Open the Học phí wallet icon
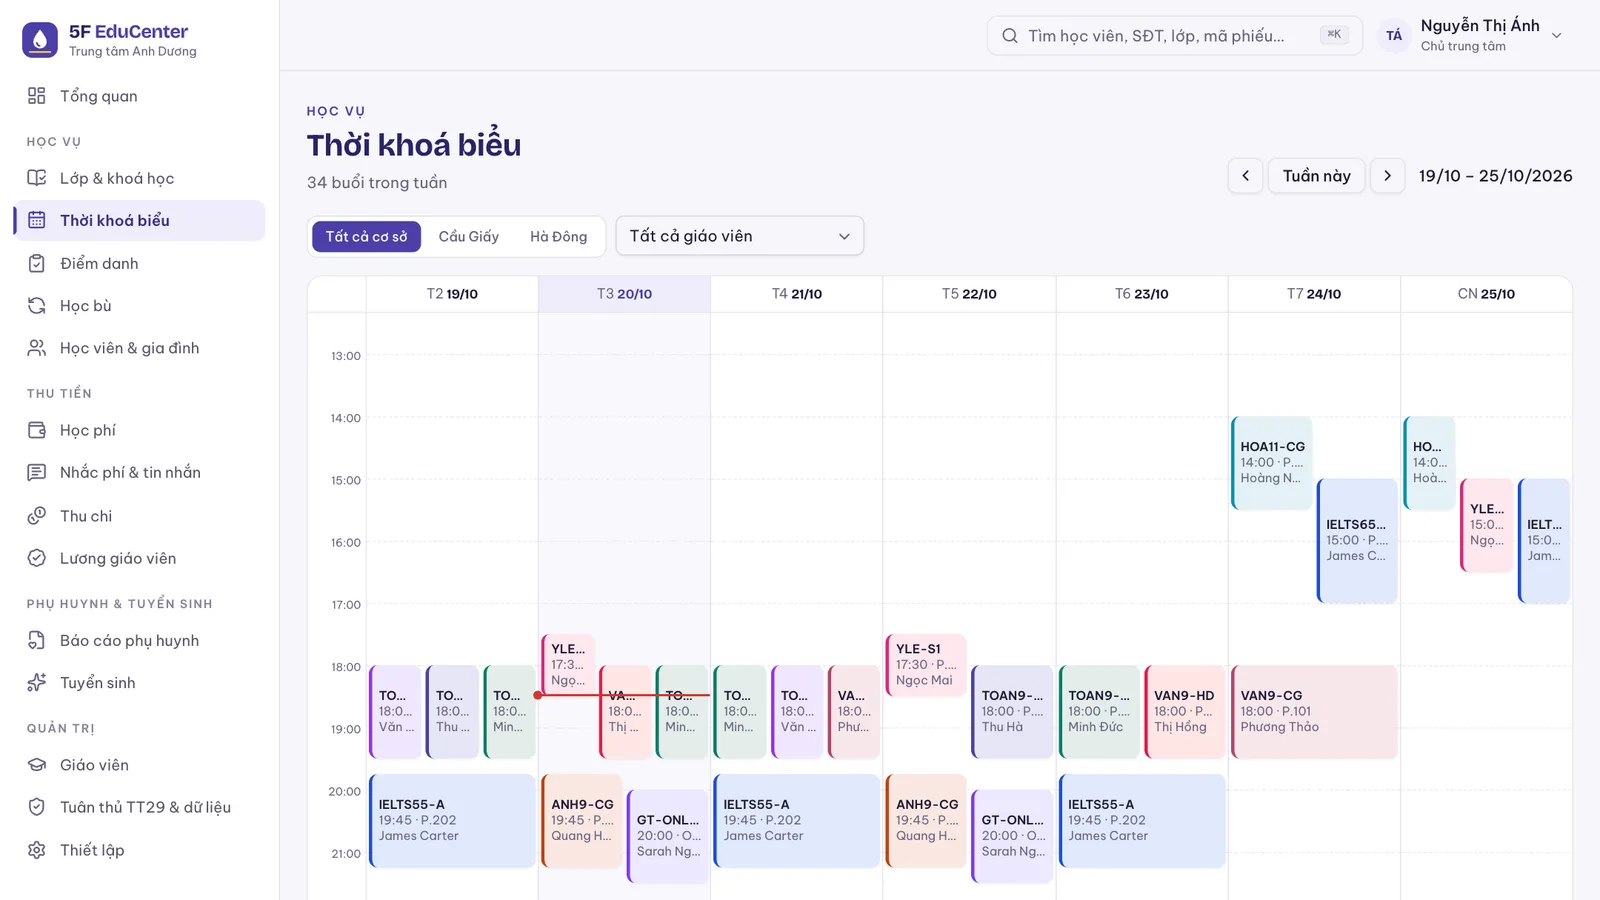This screenshot has height=900, width=1600. coord(37,430)
